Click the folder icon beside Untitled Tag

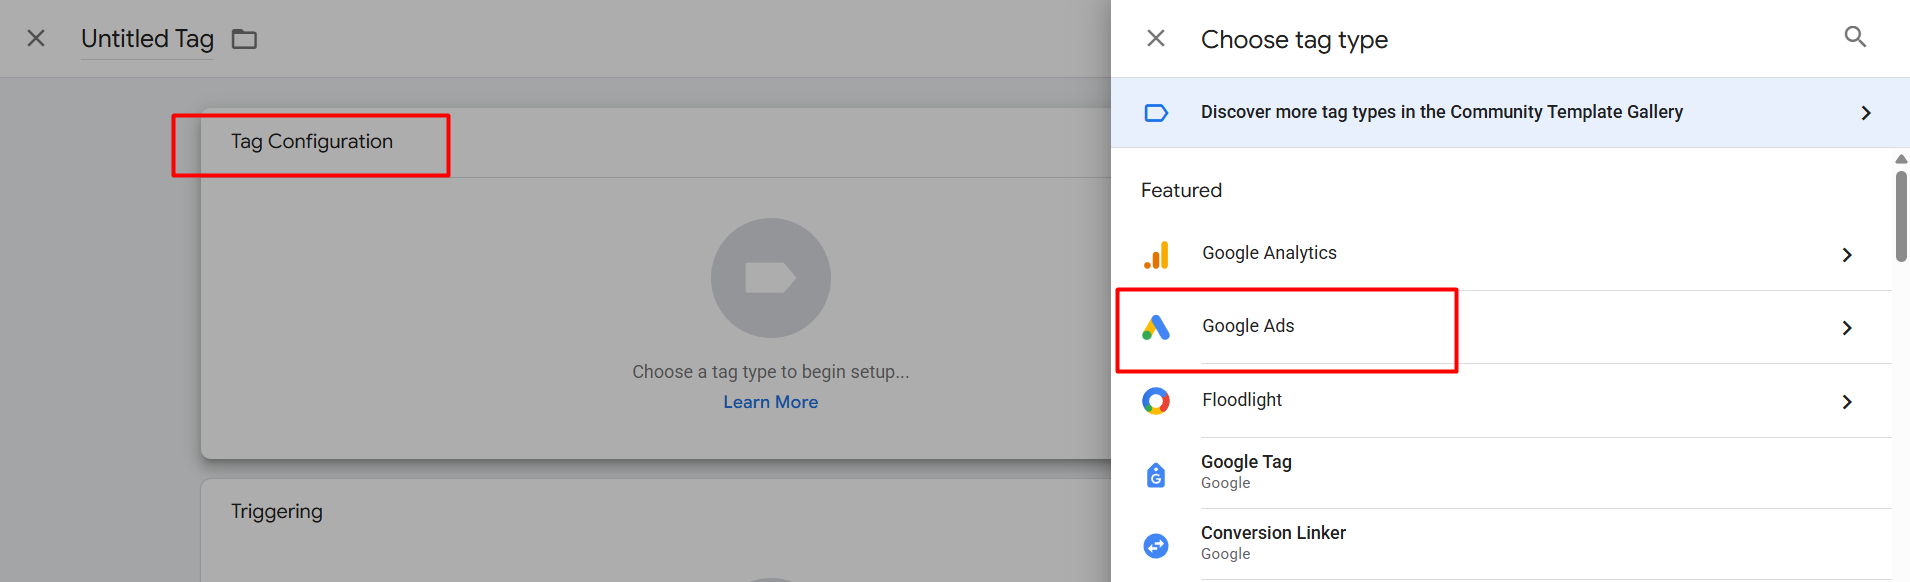tap(244, 39)
